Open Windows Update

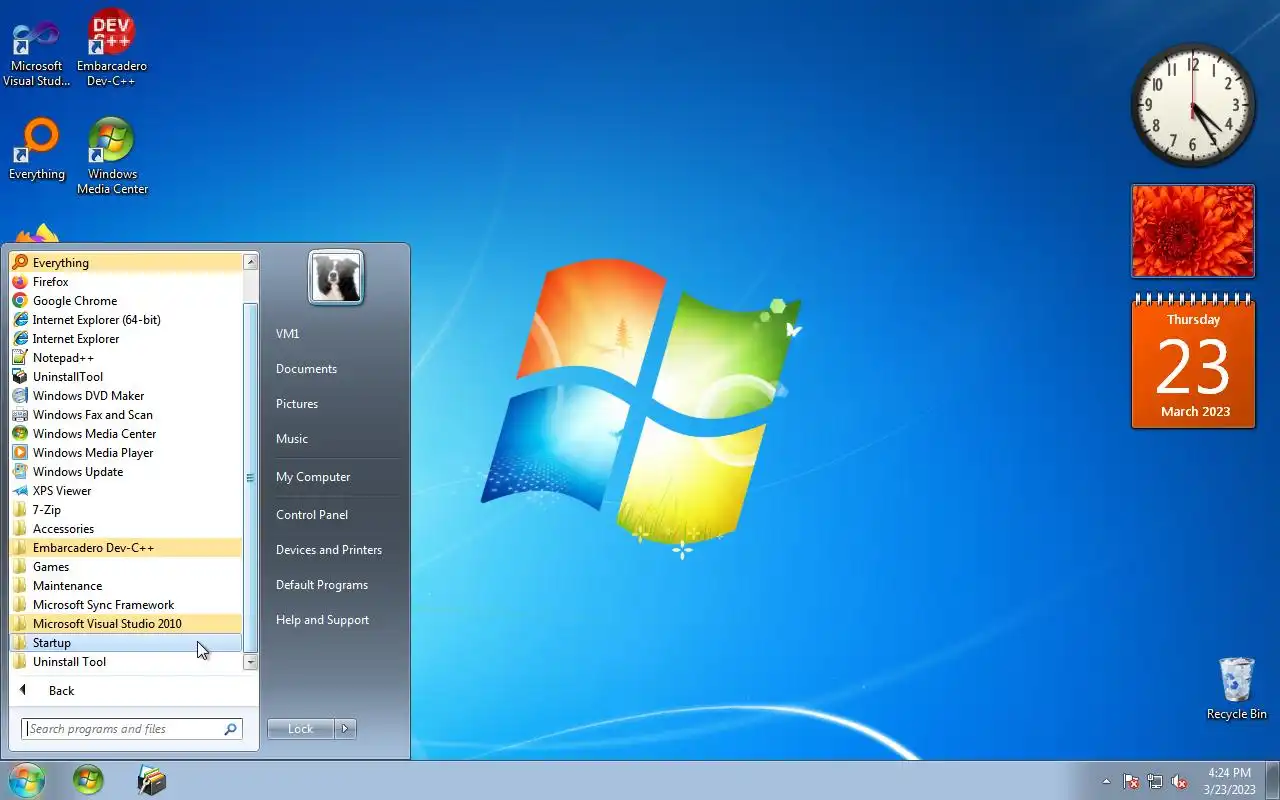[126, 472]
